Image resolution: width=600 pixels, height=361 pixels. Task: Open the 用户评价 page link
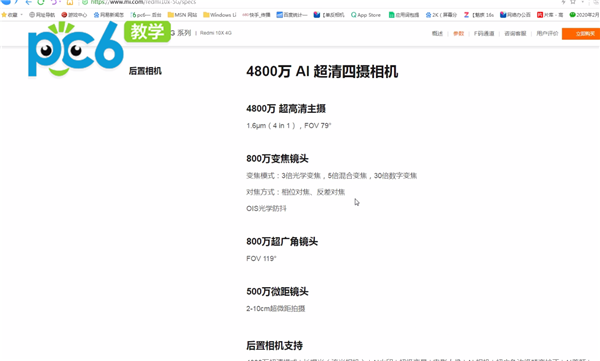(547, 33)
